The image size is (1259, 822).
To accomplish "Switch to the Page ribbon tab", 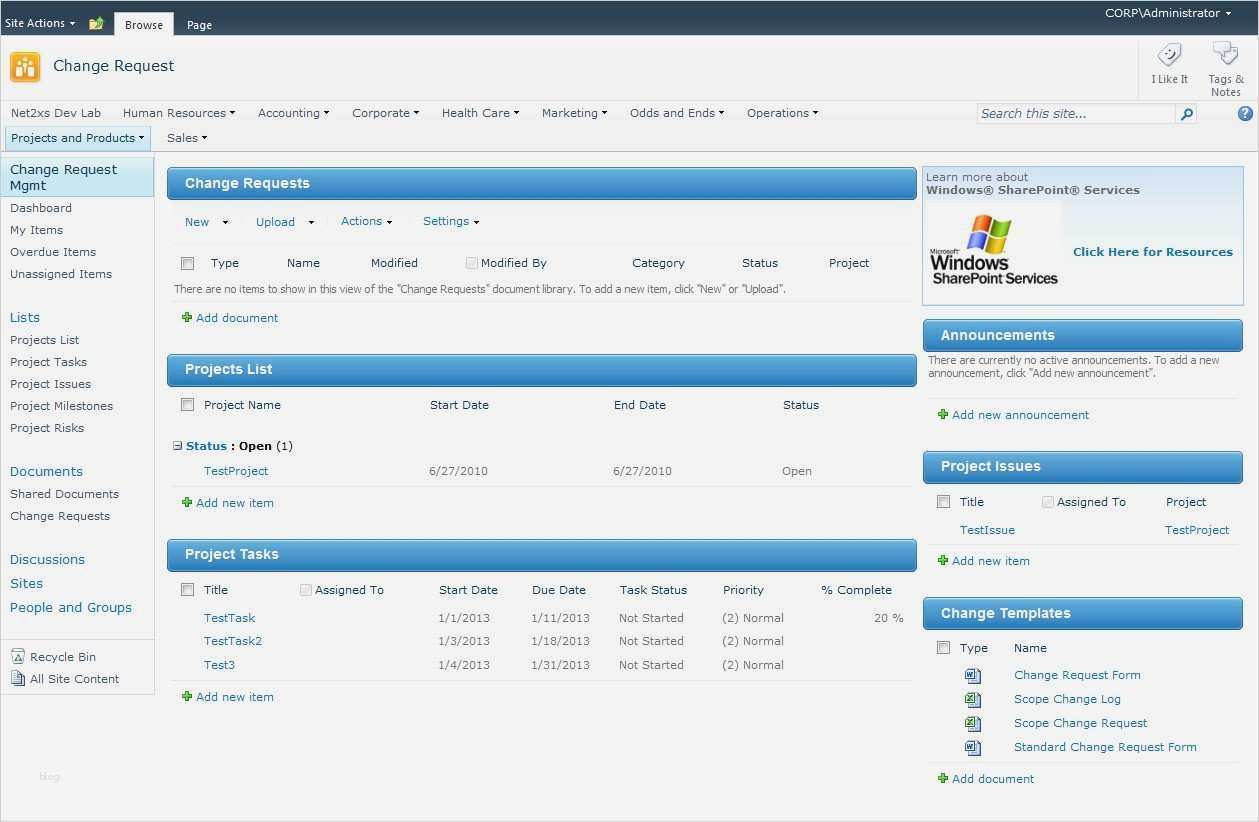I will 199,25.
